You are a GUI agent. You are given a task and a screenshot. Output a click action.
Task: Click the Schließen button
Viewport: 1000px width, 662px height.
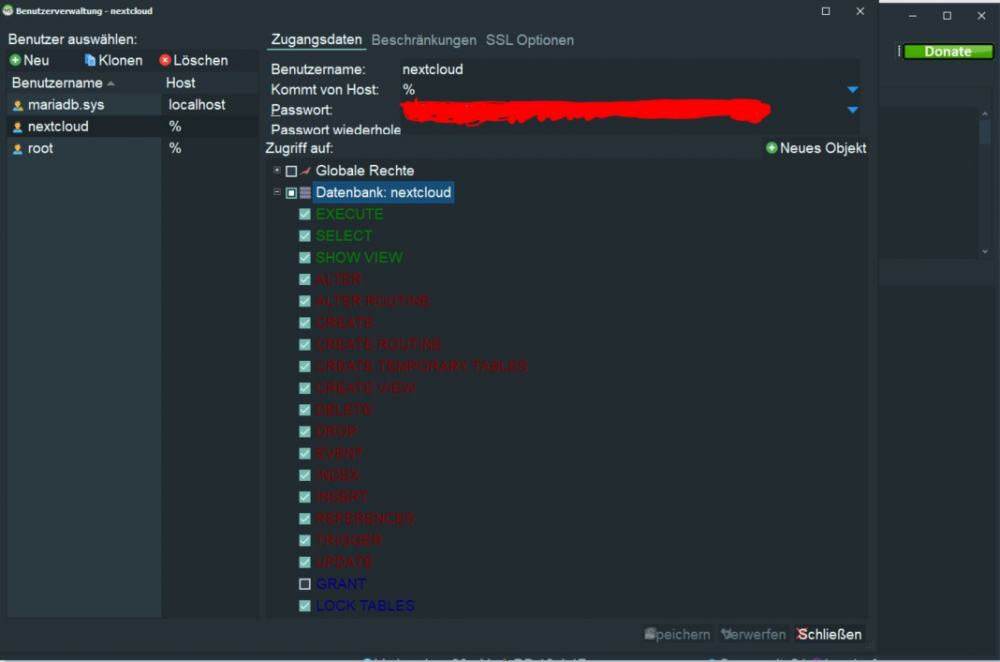(x=829, y=635)
